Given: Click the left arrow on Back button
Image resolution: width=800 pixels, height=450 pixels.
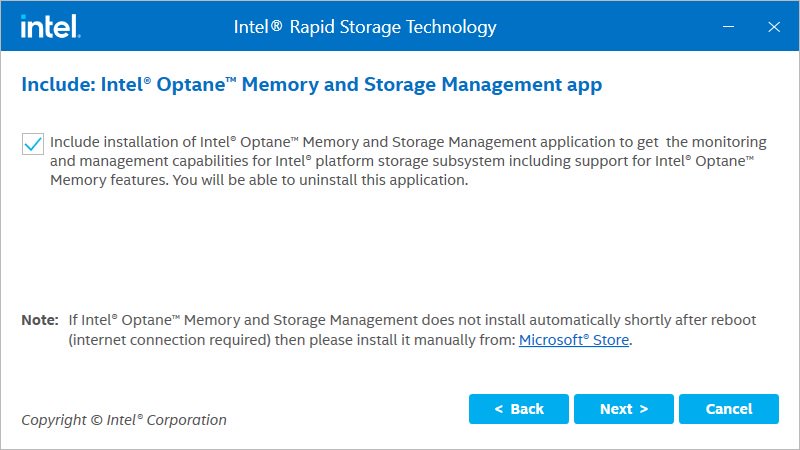Looking at the screenshot, I should point(499,409).
